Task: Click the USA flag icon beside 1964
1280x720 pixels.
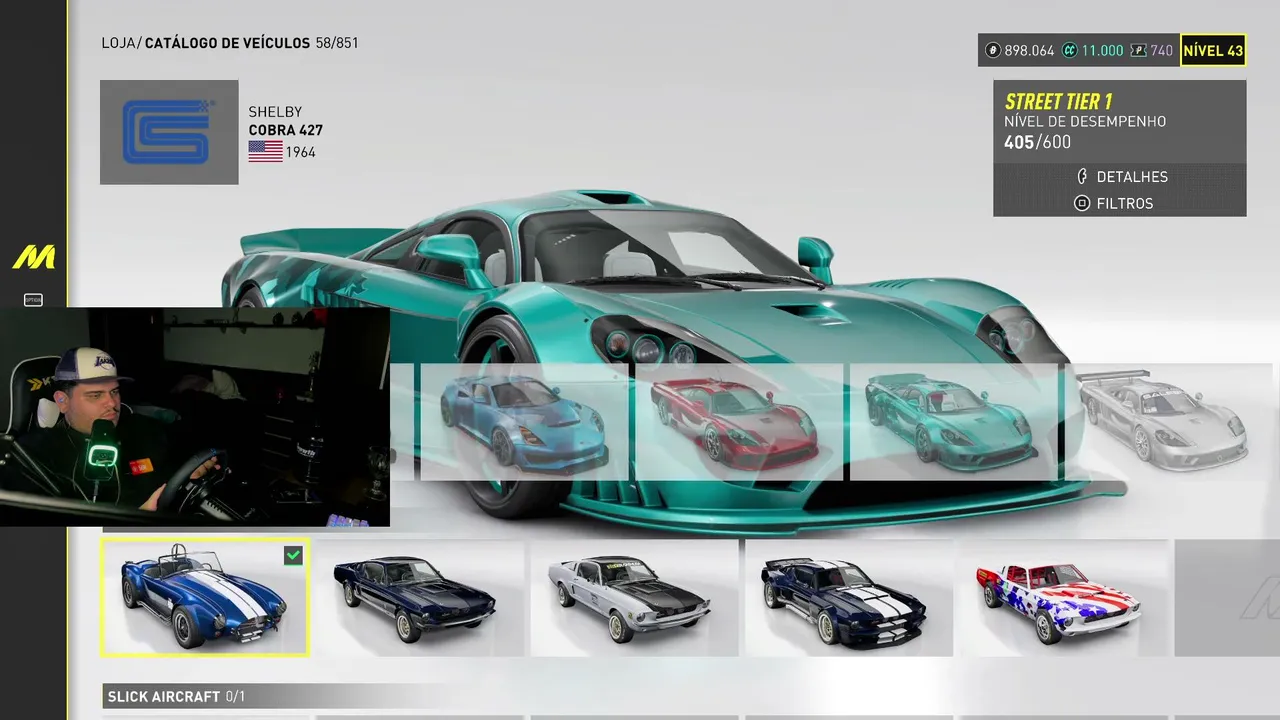Action: click(265, 152)
